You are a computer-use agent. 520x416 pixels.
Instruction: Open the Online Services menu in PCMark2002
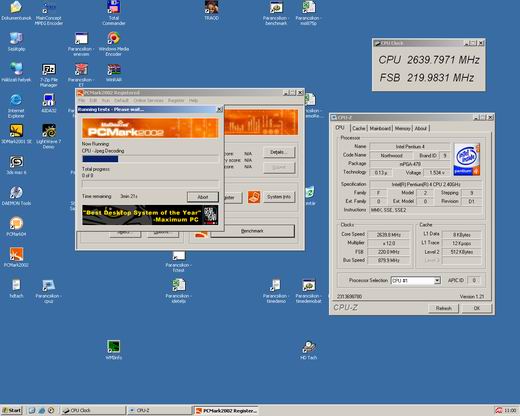click(148, 100)
